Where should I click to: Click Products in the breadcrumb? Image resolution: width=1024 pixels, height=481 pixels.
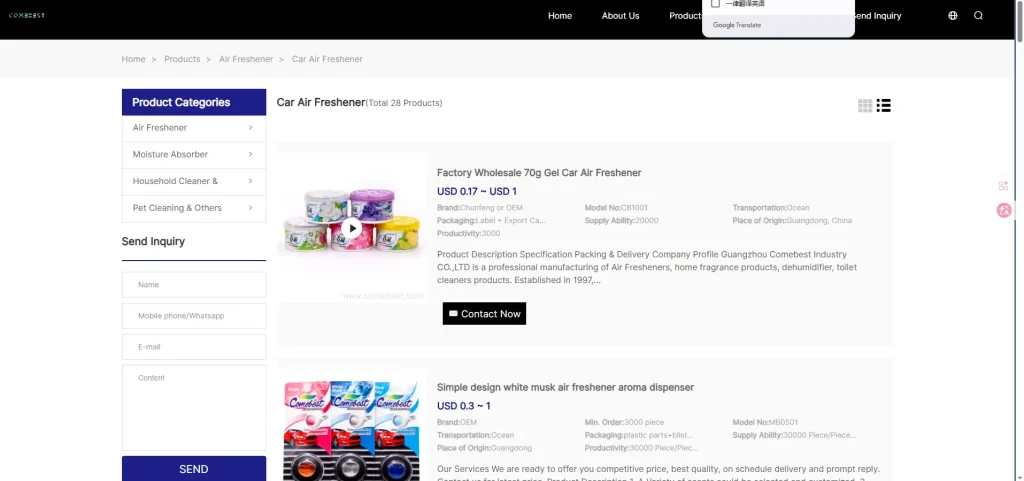point(182,59)
